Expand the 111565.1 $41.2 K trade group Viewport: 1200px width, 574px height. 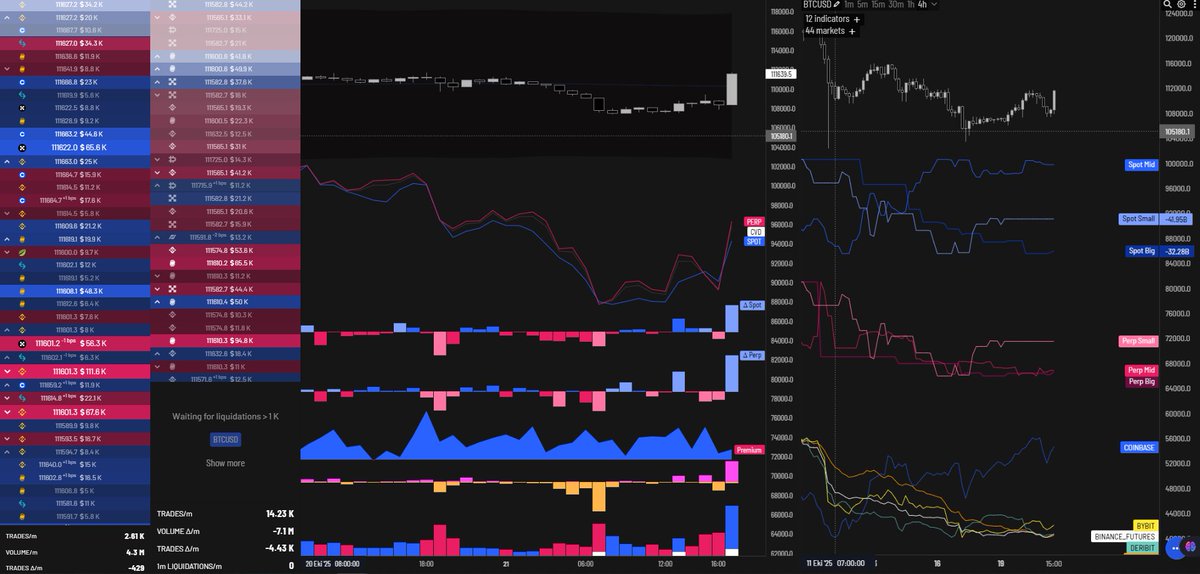pos(157,173)
